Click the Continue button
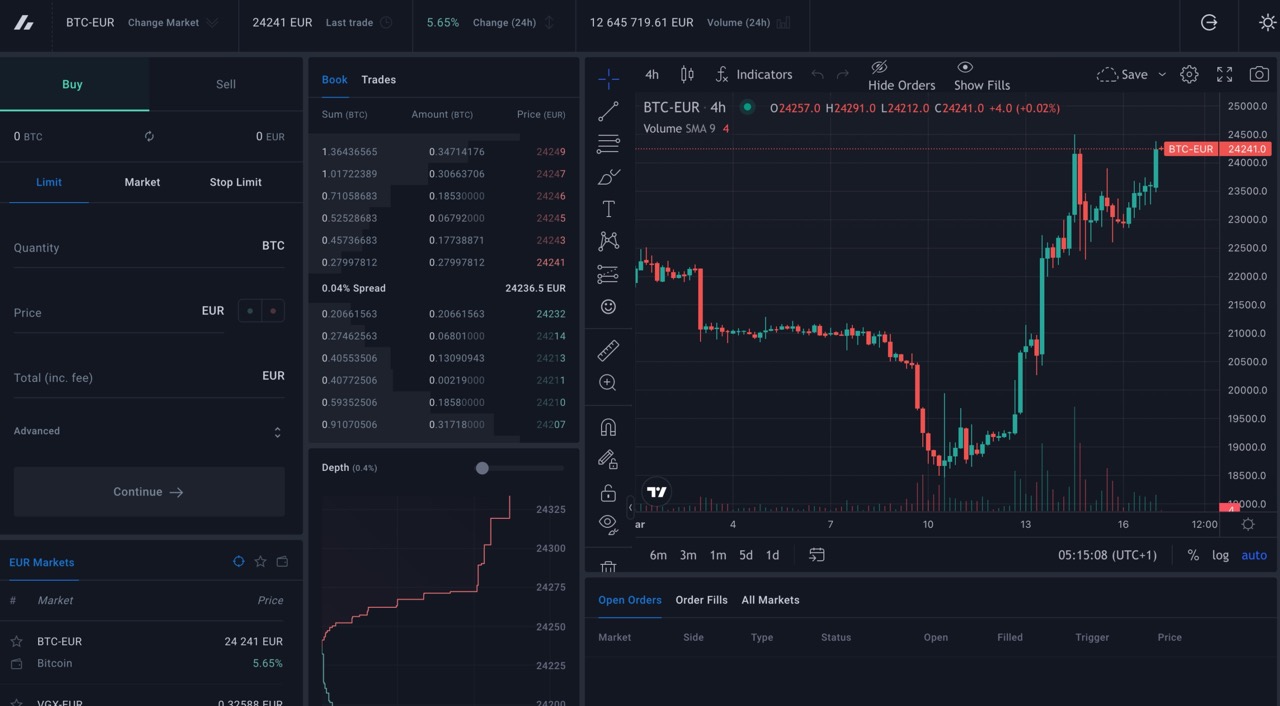The width and height of the screenshot is (1280, 706). (x=149, y=492)
